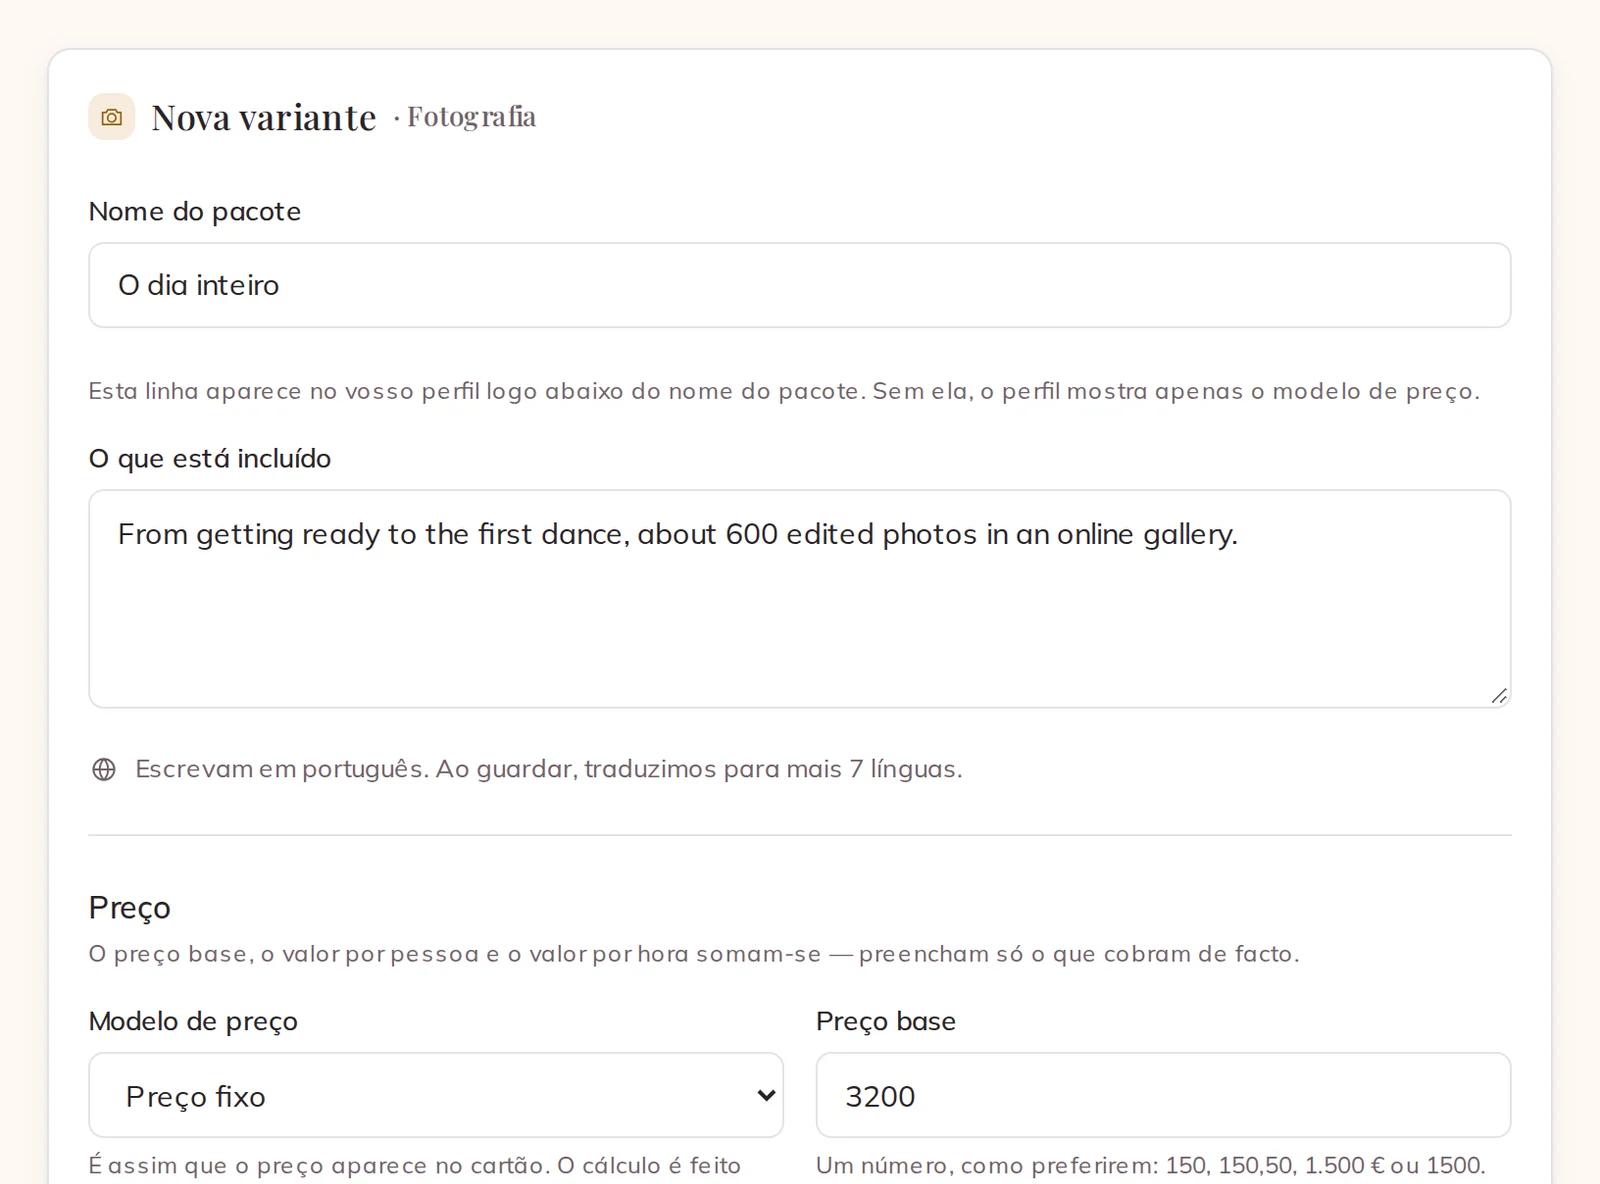Click the 'Escrevam em português' translation note
The width and height of the screenshot is (1600, 1184).
549,769
